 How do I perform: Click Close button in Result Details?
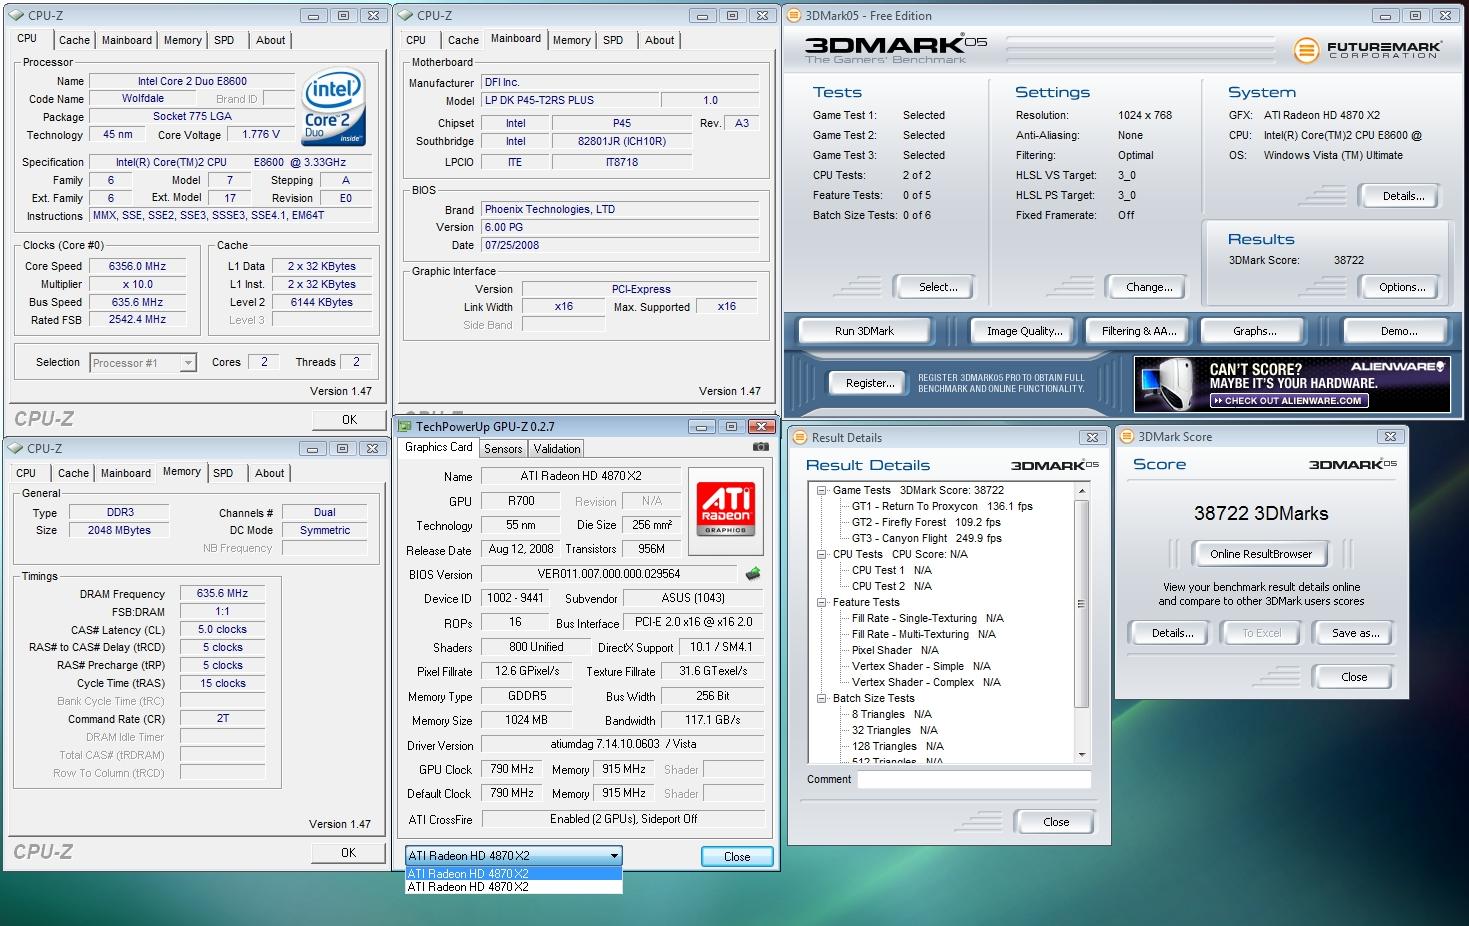[1056, 822]
